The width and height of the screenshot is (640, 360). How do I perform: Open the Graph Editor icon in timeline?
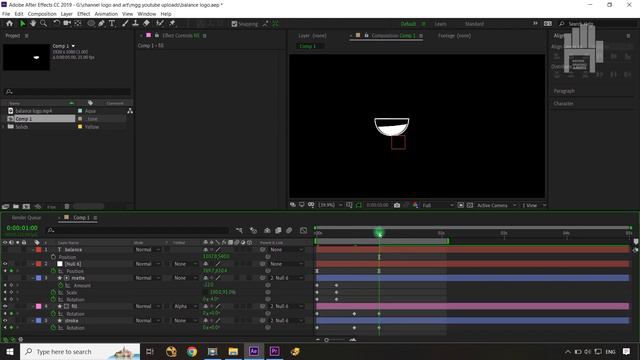click(303, 231)
